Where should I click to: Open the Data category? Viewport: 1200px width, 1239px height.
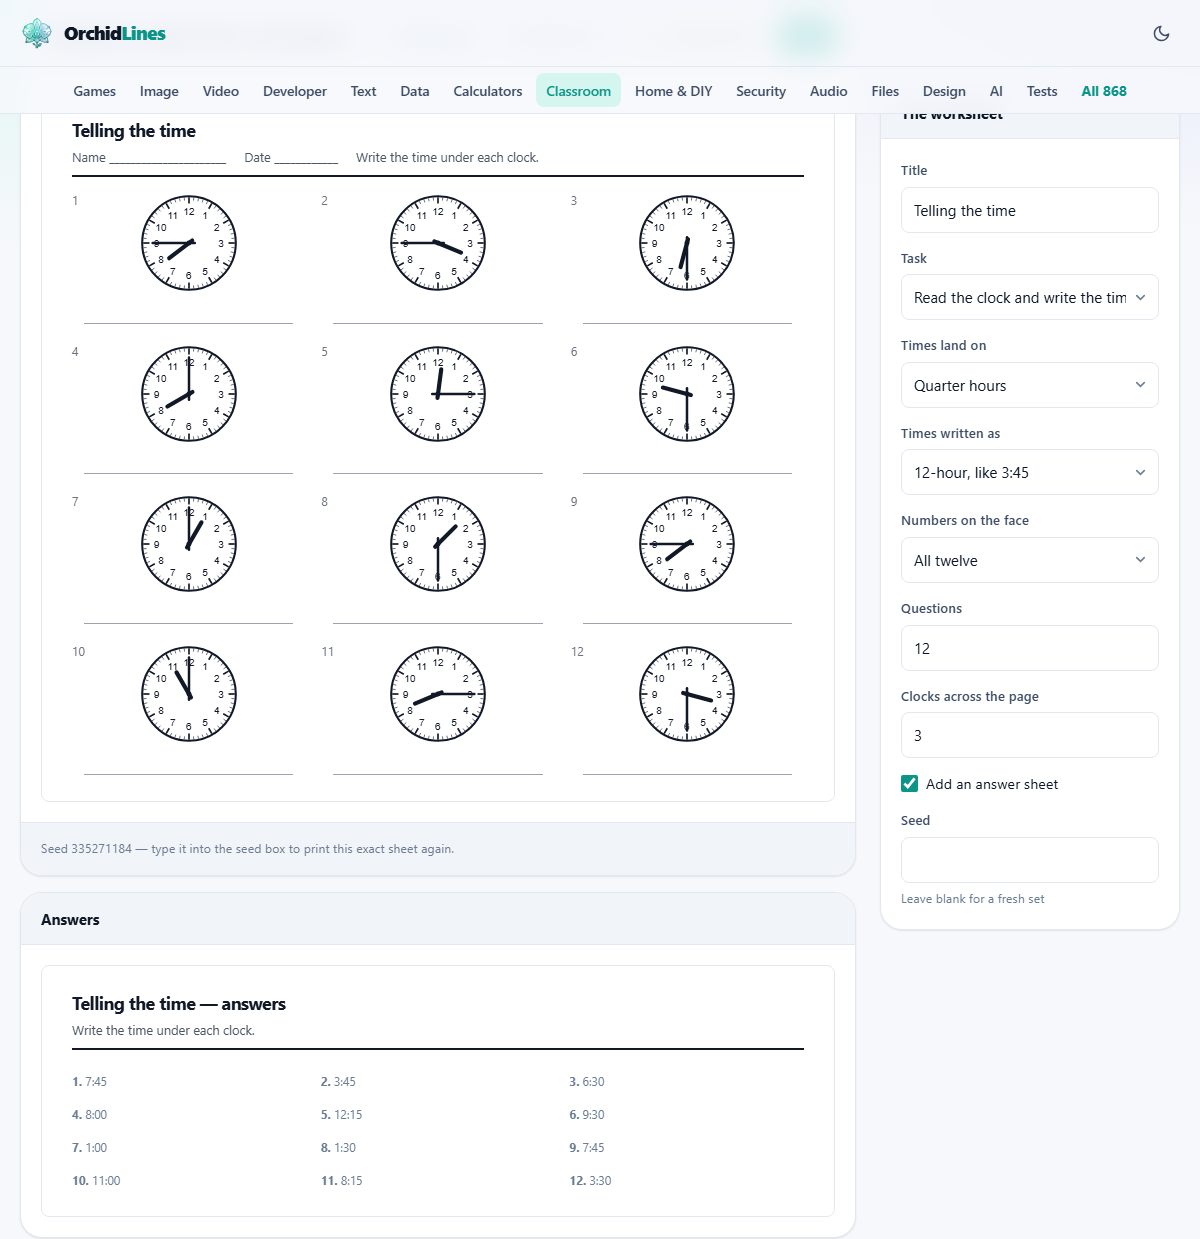(x=415, y=91)
